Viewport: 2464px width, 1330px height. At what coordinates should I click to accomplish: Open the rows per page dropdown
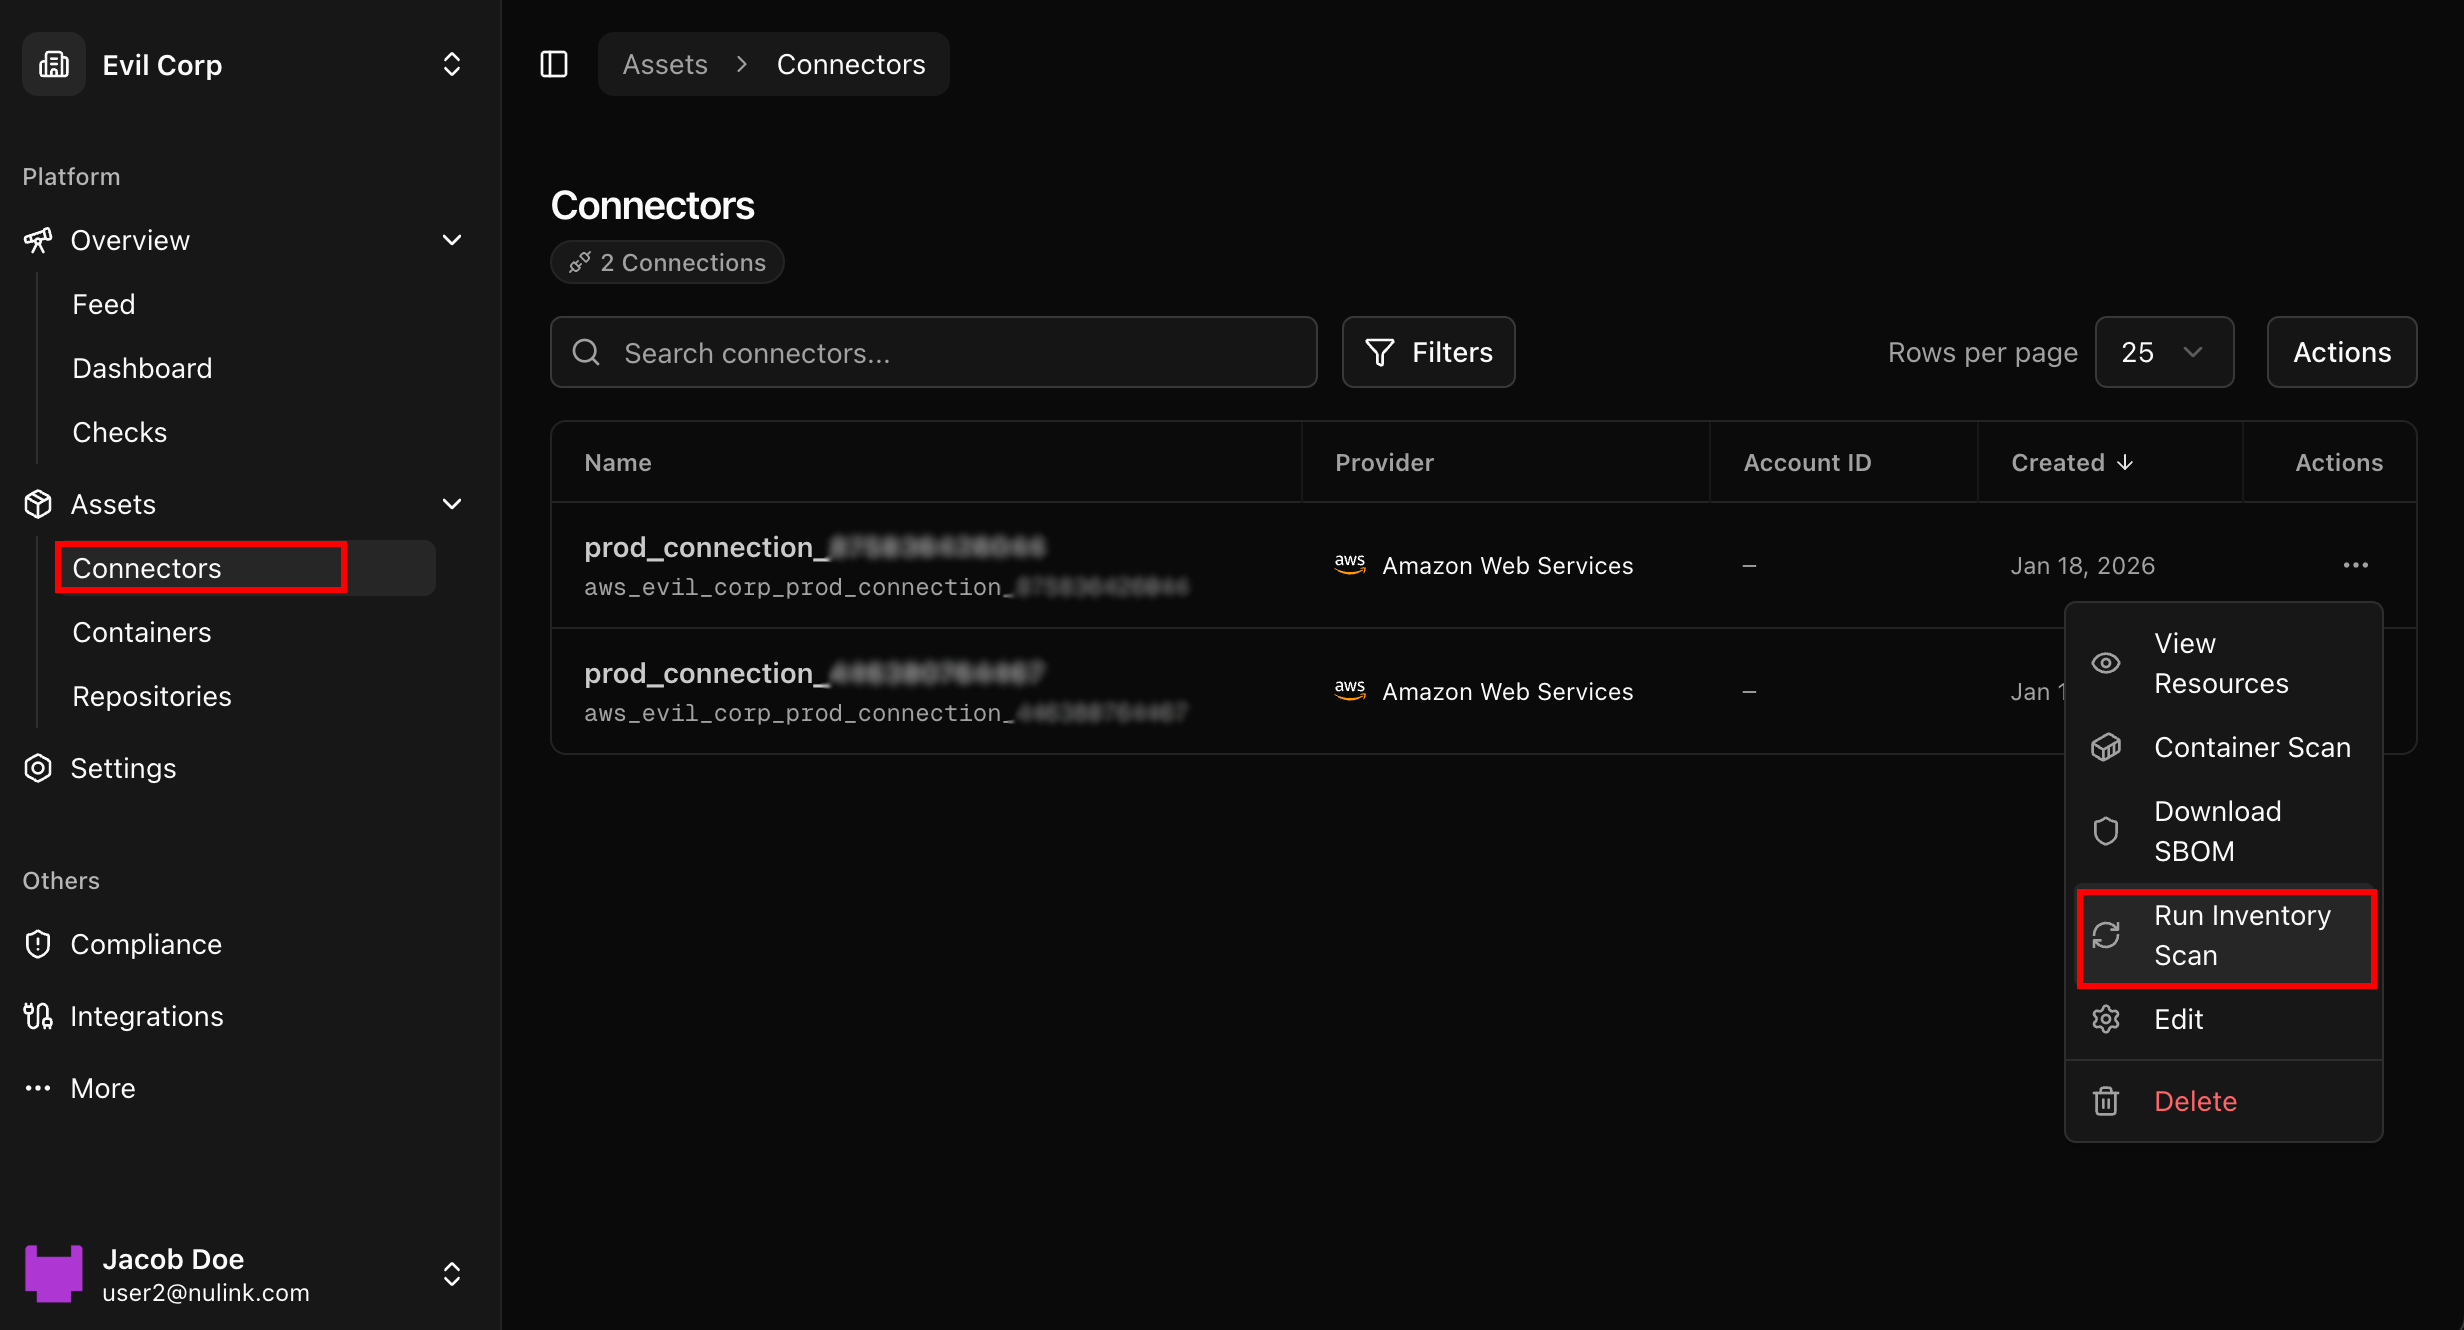[2164, 352]
